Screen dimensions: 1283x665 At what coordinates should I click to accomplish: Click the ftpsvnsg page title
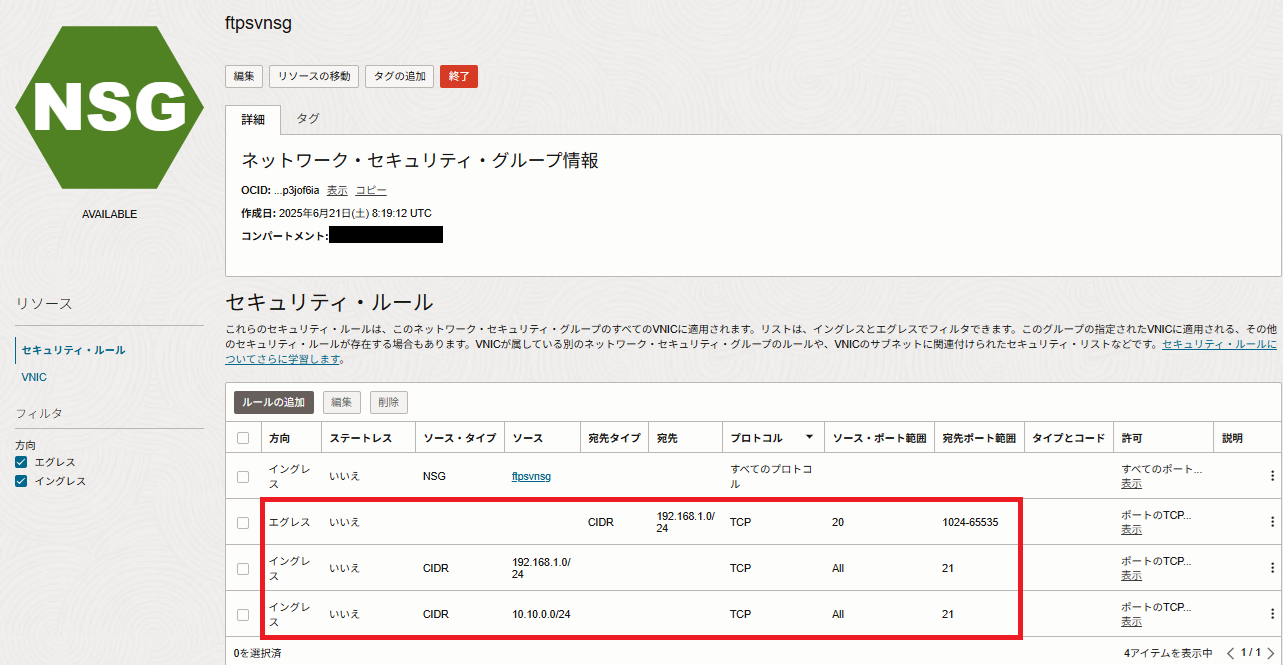(x=259, y=23)
